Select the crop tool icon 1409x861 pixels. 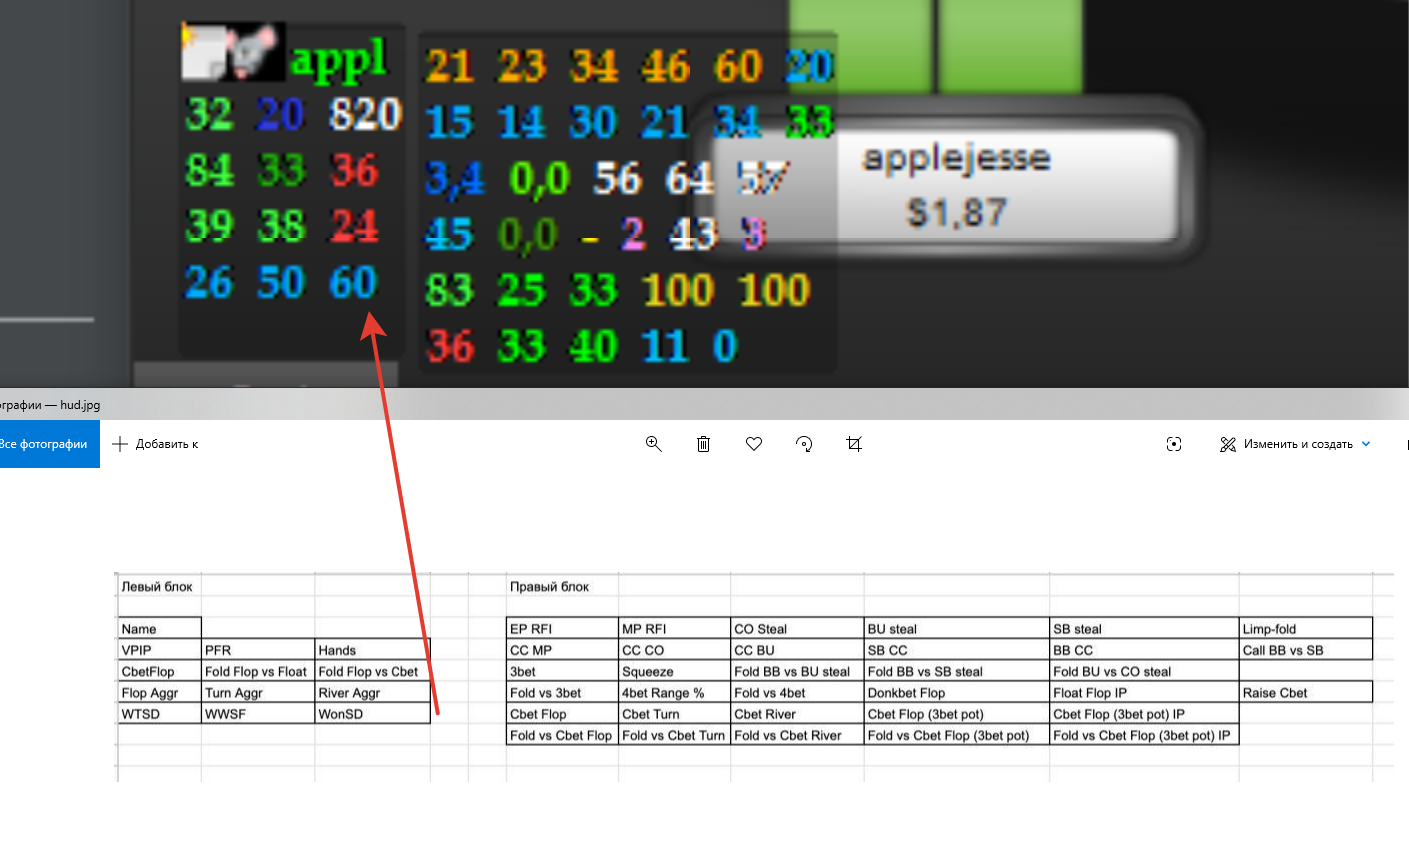coord(854,444)
